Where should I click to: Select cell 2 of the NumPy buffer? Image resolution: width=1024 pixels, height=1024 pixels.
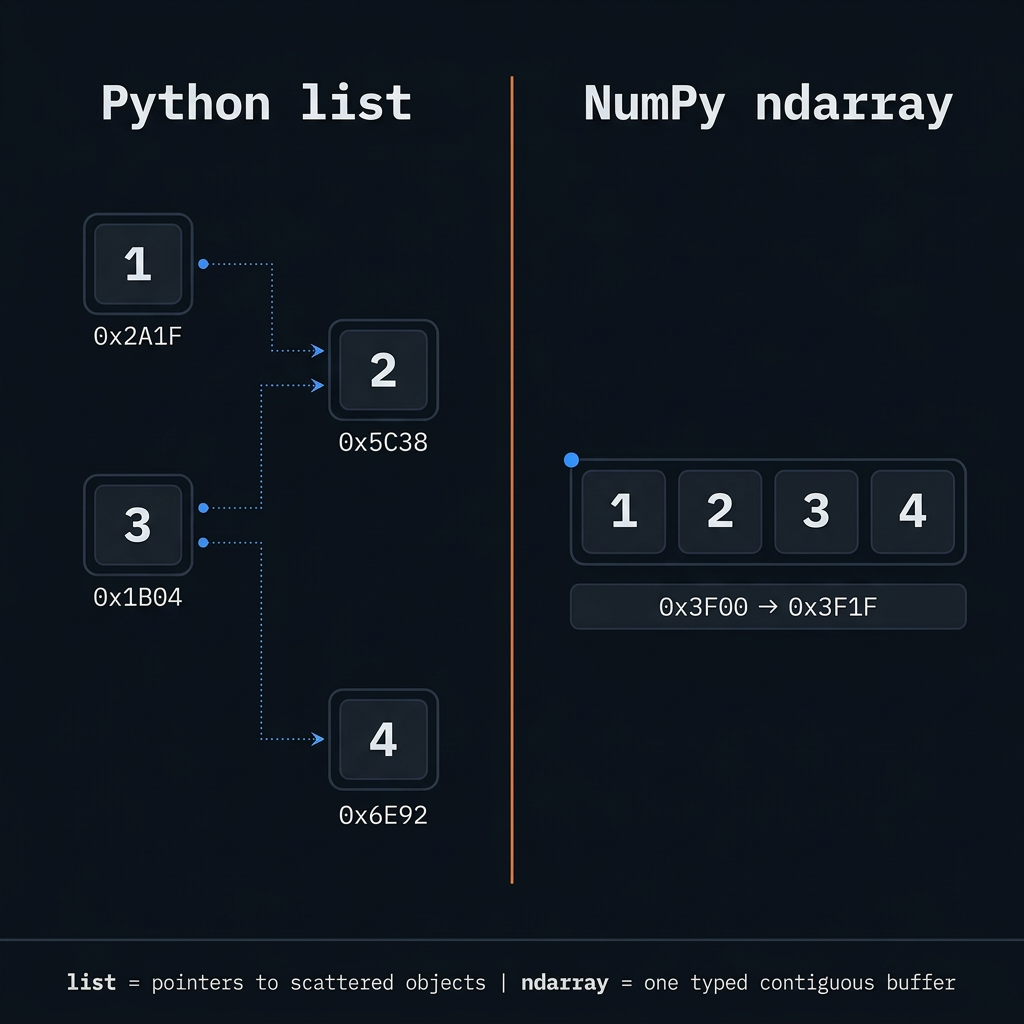[x=718, y=512]
